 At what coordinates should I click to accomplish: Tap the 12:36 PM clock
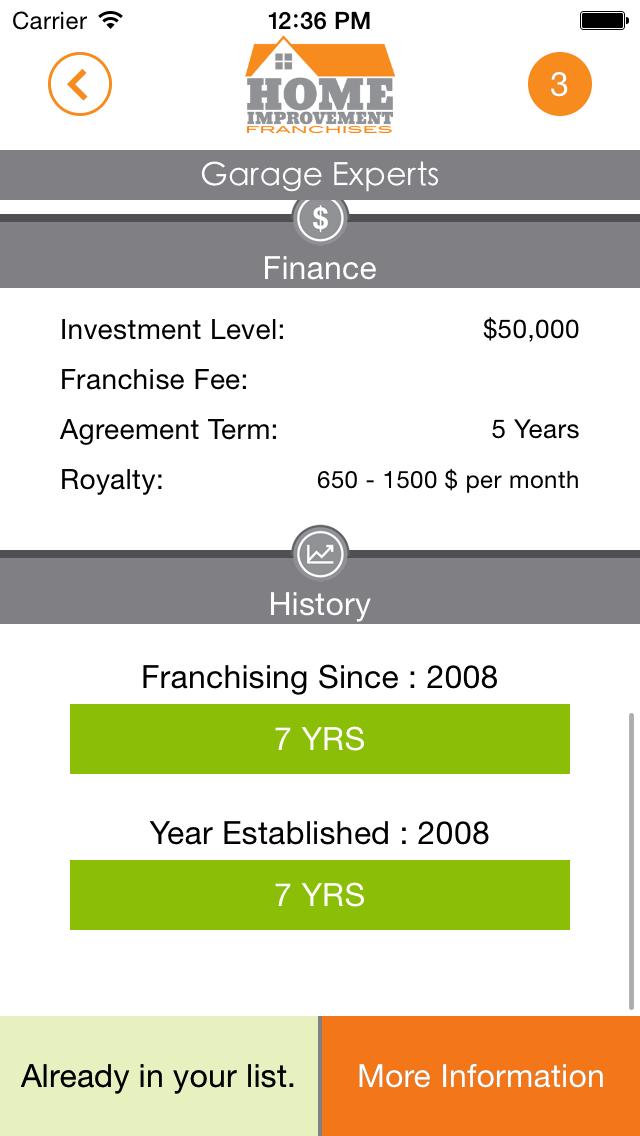click(320, 20)
